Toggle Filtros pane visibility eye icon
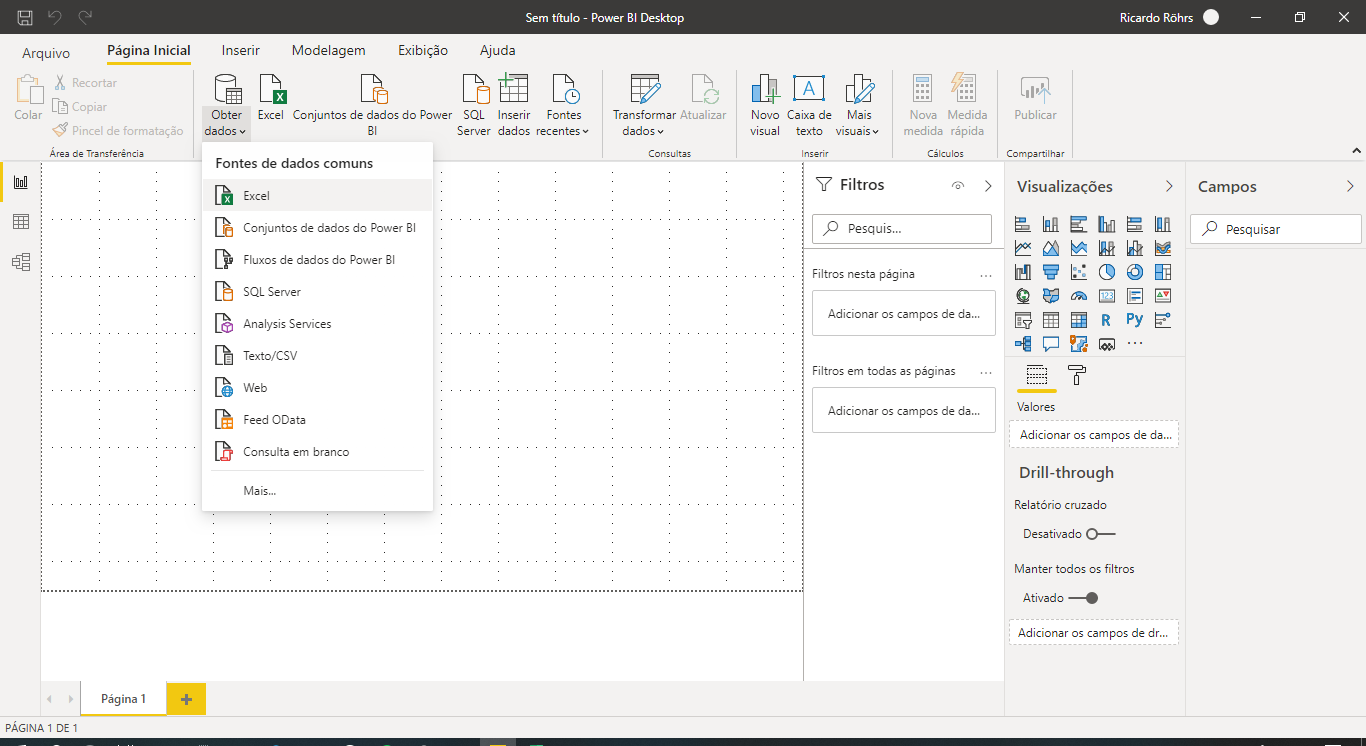The image size is (1366, 746). [958, 186]
